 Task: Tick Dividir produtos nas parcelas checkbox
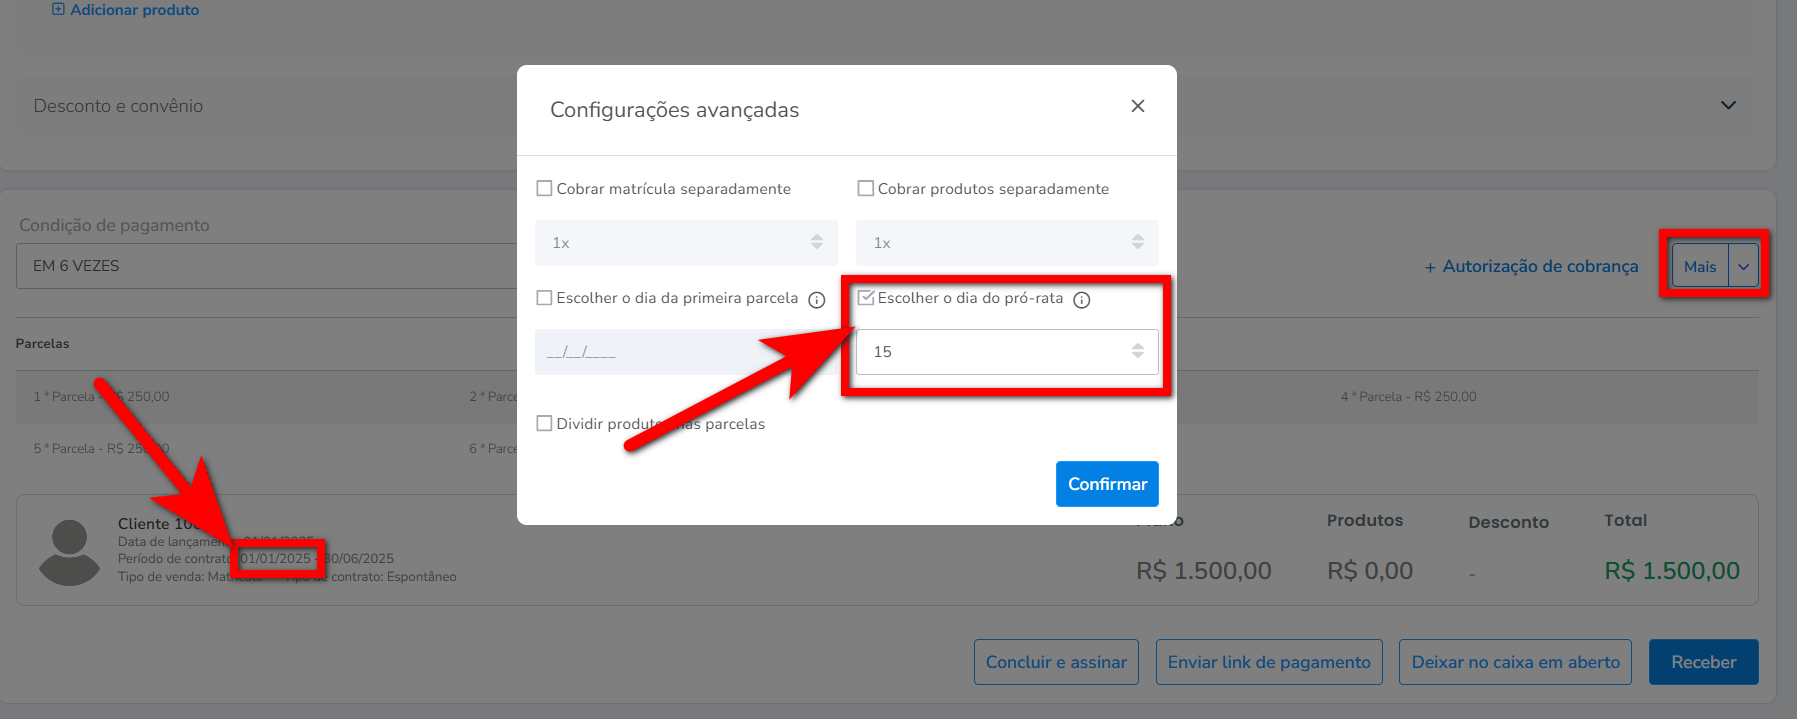click(x=545, y=424)
